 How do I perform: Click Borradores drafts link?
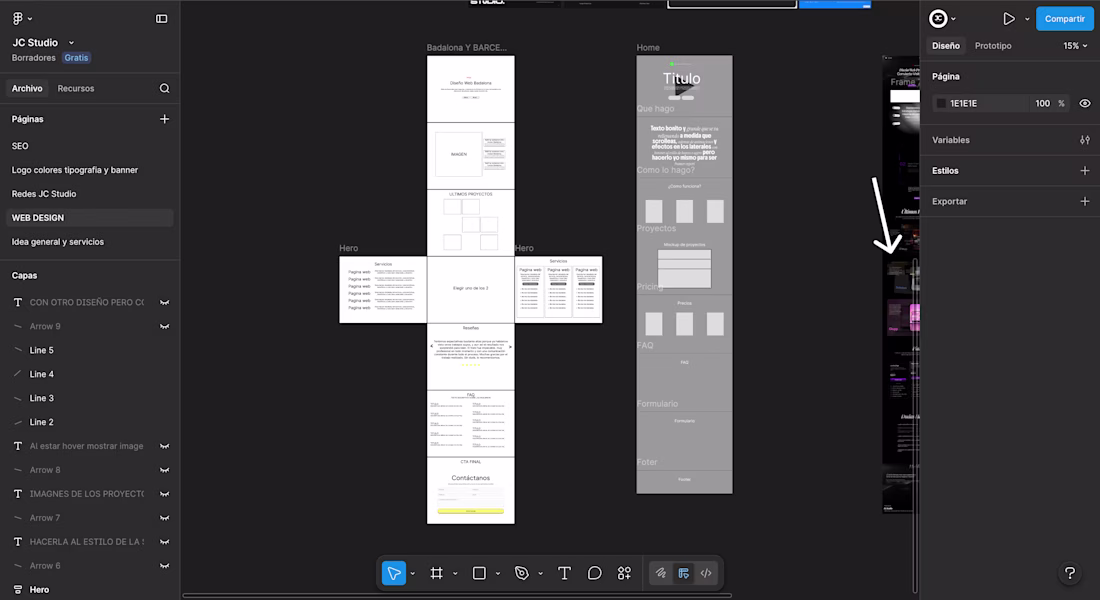tap(33, 58)
